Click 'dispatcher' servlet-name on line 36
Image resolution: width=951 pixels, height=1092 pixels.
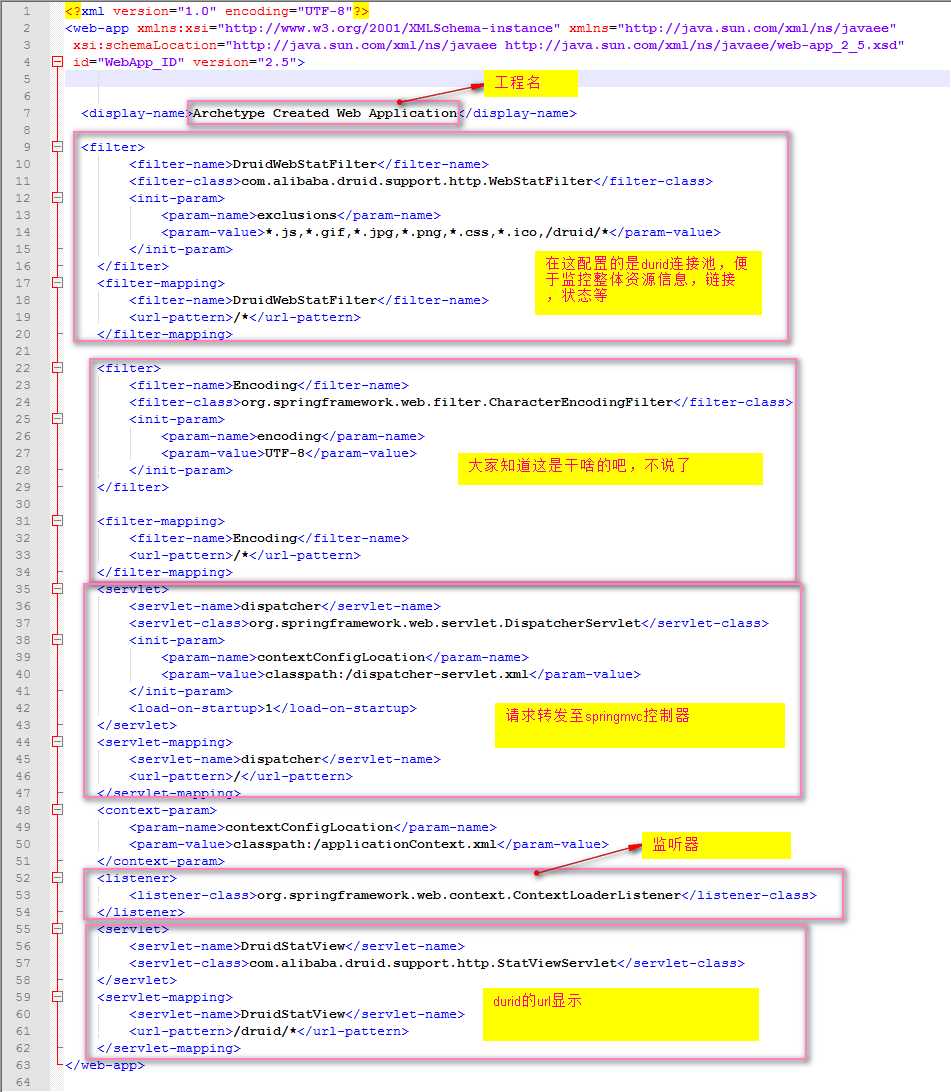coord(281,606)
